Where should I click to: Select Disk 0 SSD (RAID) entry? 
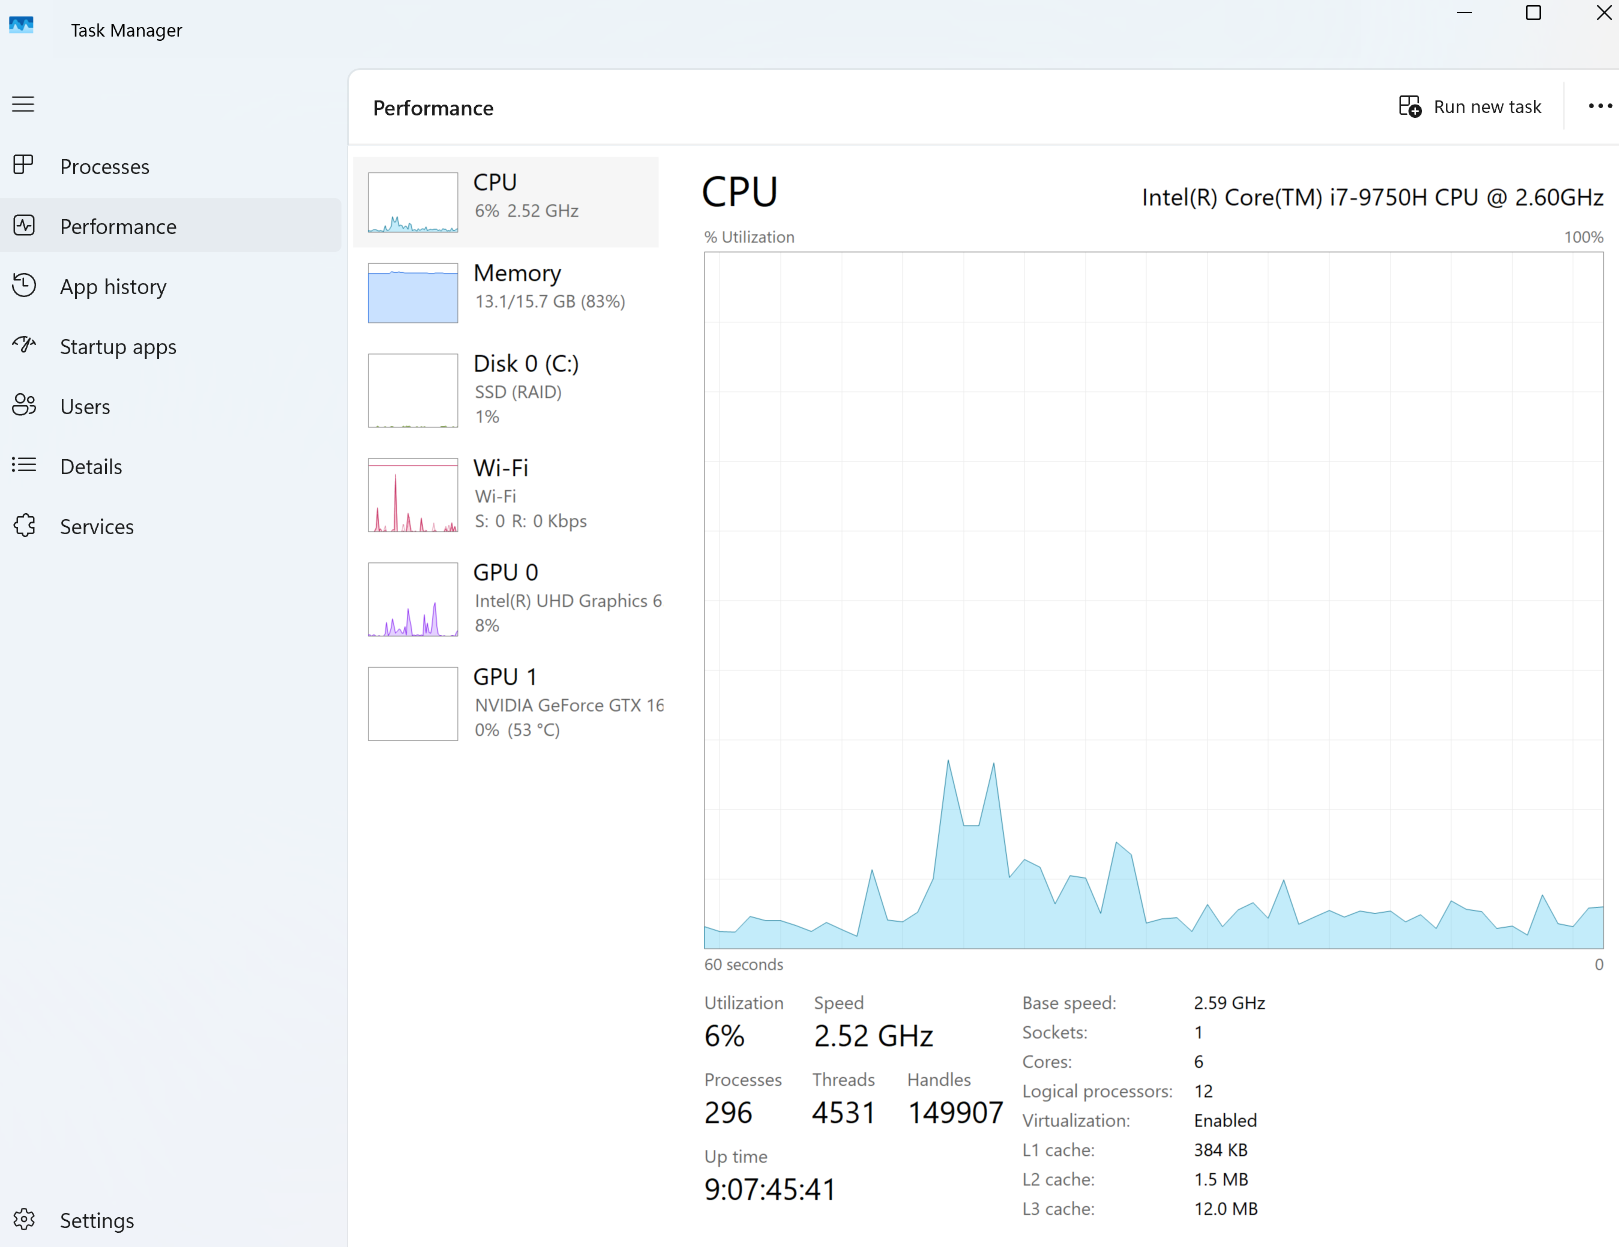click(x=506, y=390)
